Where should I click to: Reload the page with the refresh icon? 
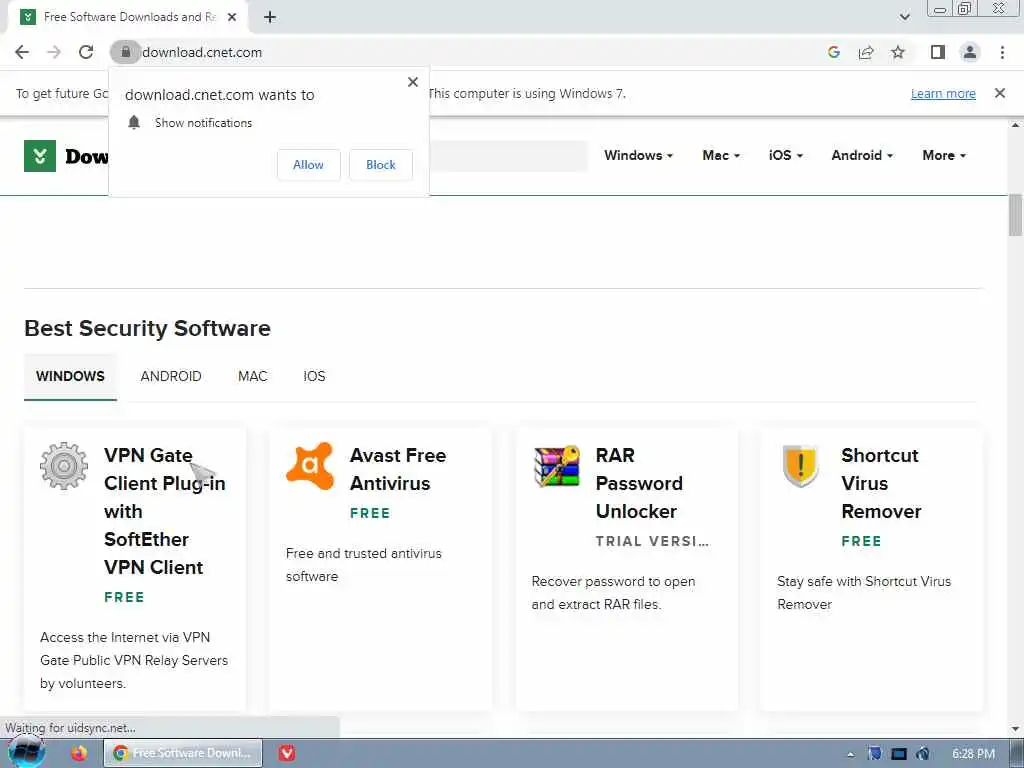click(86, 52)
